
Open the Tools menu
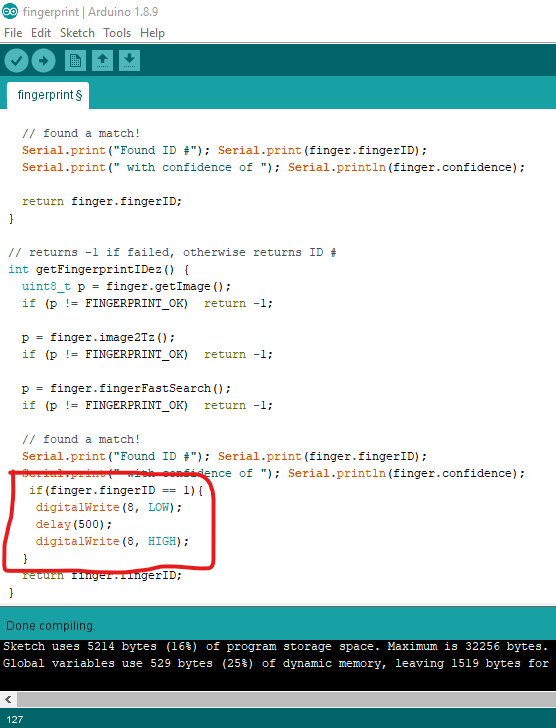tap(117, 33)
